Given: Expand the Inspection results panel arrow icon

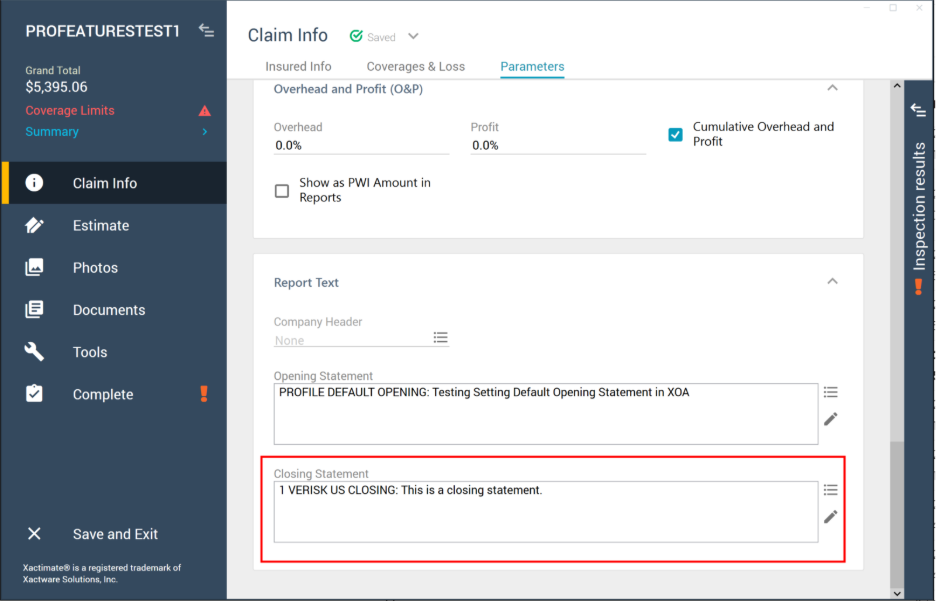Looking at the screenshot, I should pyautogui.click(x=918, y=110).
